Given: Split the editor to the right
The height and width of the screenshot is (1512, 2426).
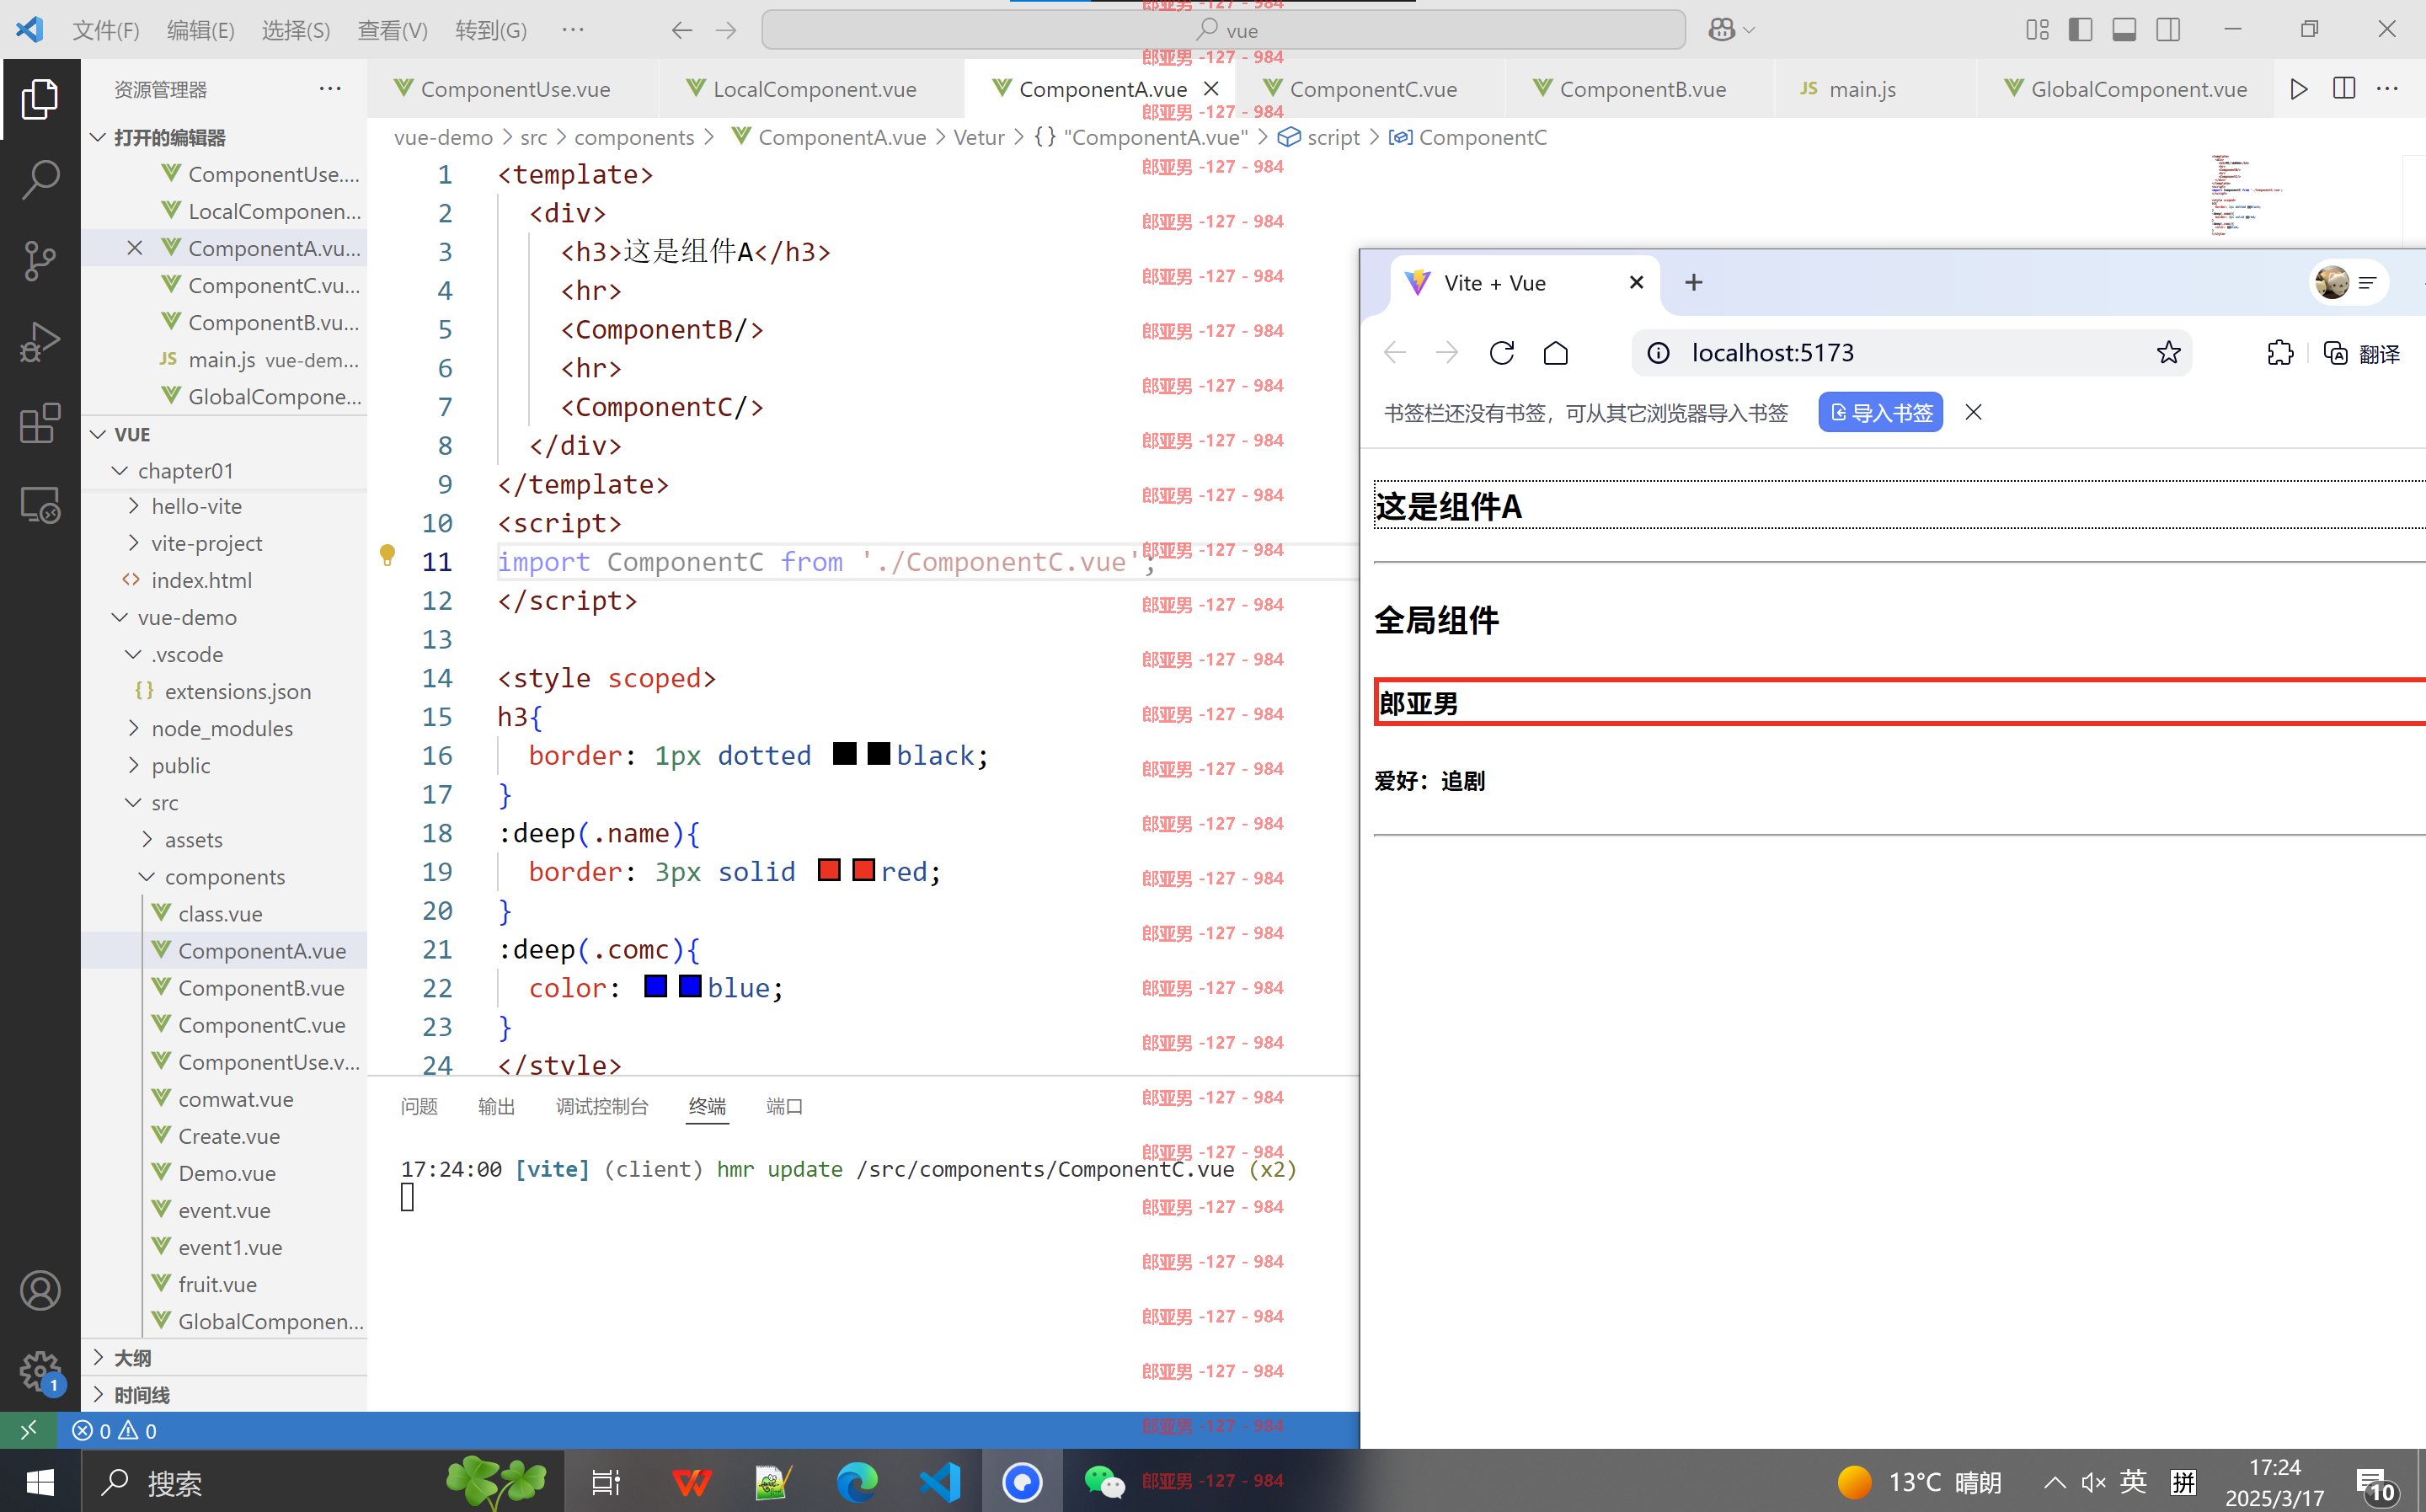Looking at the screenshot, I should [x=2343, y=89].
